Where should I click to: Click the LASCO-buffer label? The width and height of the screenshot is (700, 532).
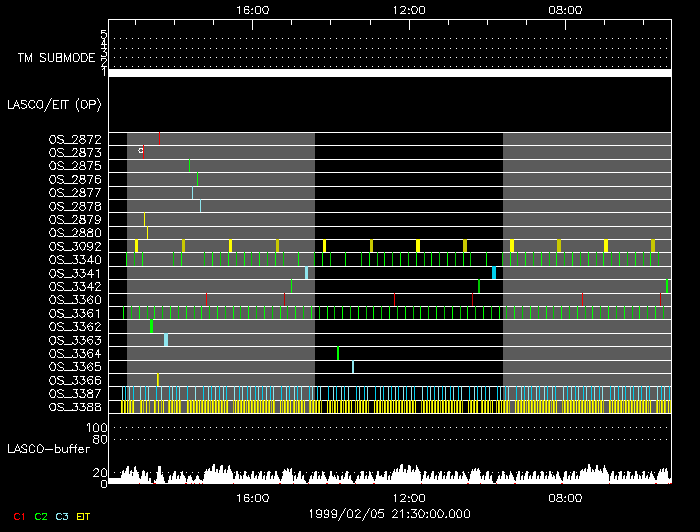(48, 449)
